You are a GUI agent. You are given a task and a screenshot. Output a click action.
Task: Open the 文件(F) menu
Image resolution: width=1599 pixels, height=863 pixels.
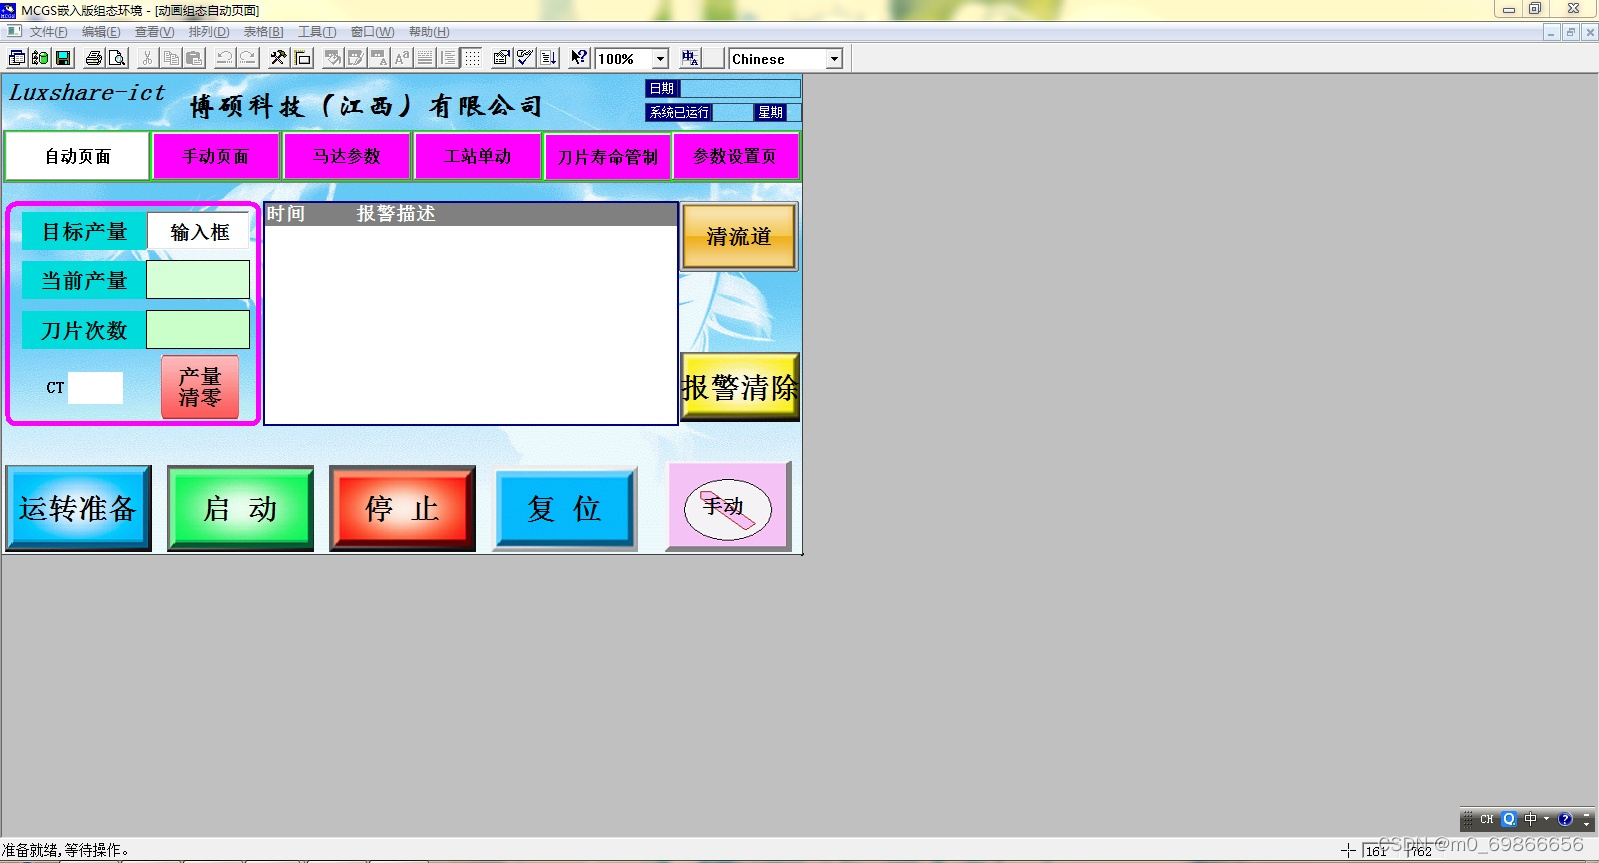(x=48, y=32)
